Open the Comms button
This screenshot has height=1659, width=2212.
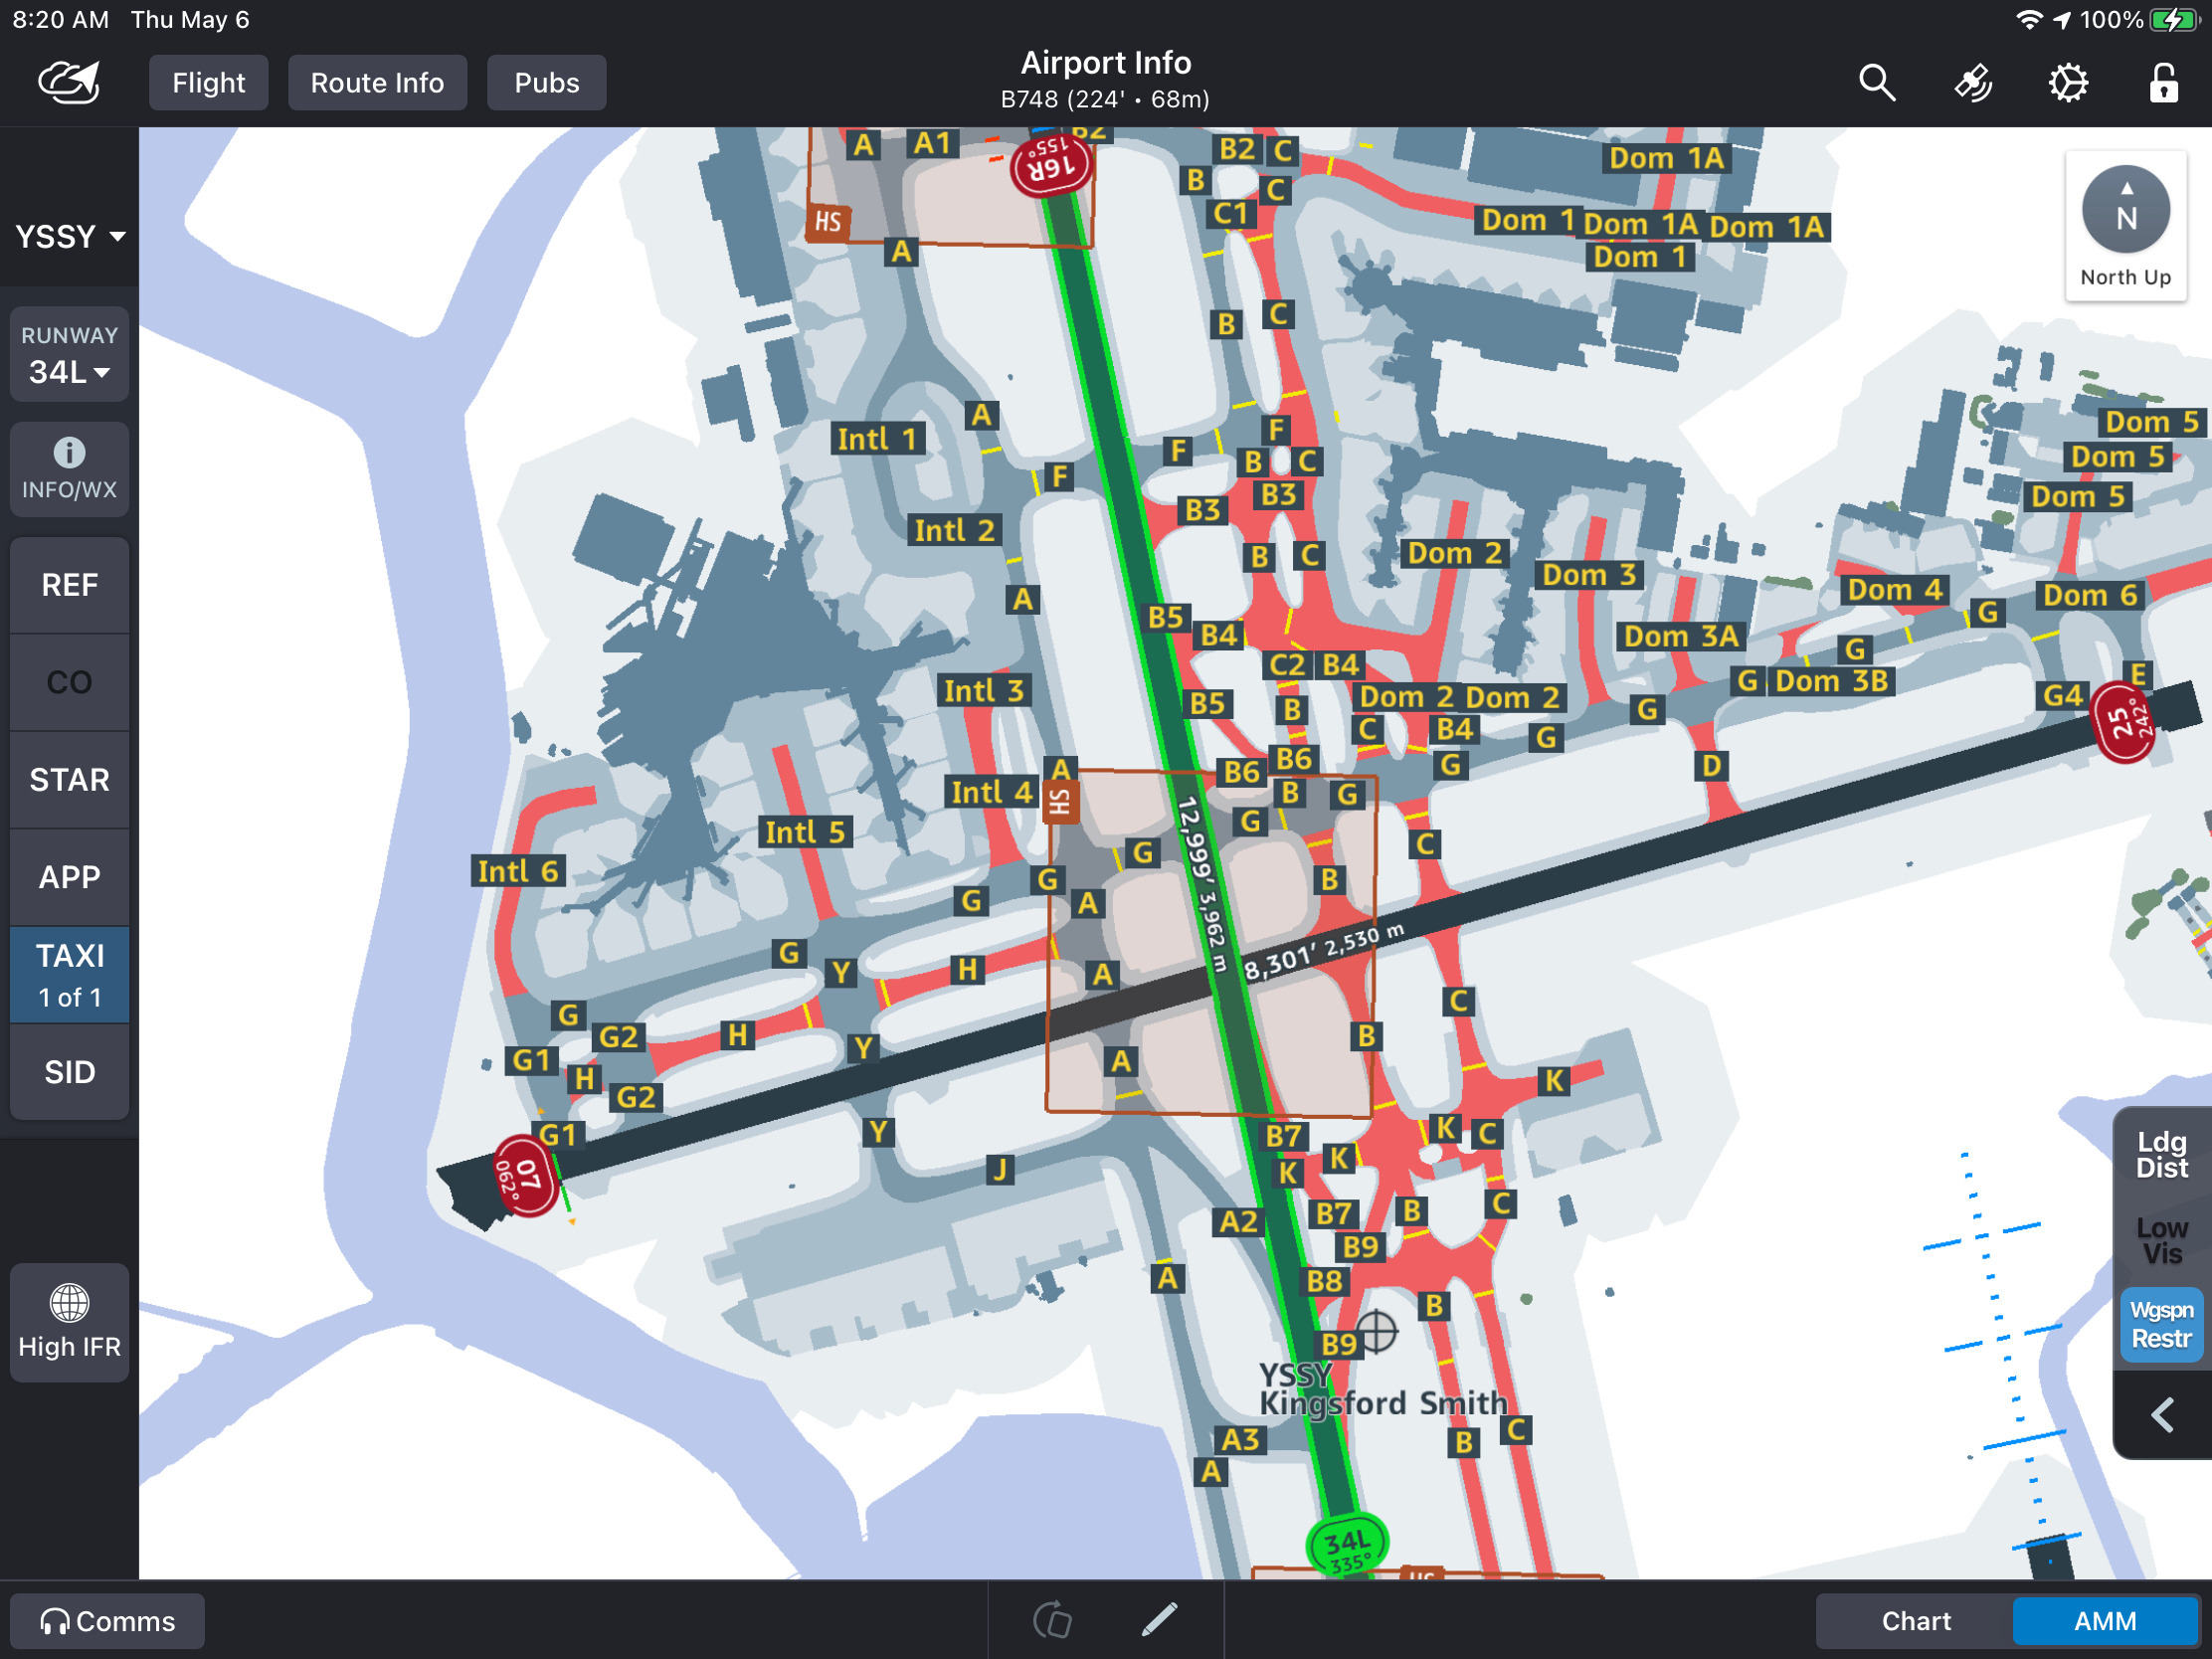pos(107,1620)
